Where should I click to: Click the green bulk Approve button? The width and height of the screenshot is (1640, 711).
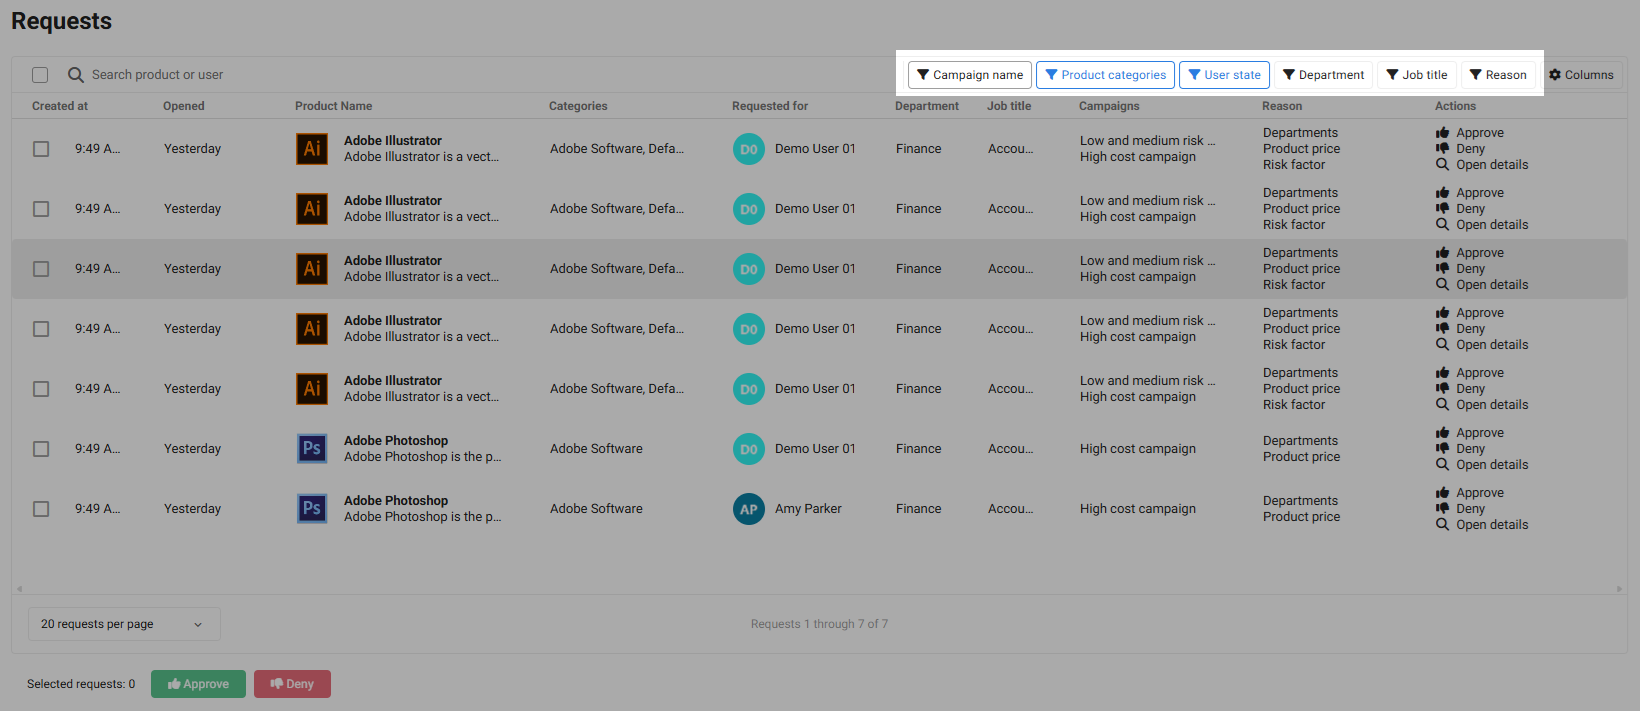(x=198, y=684)
